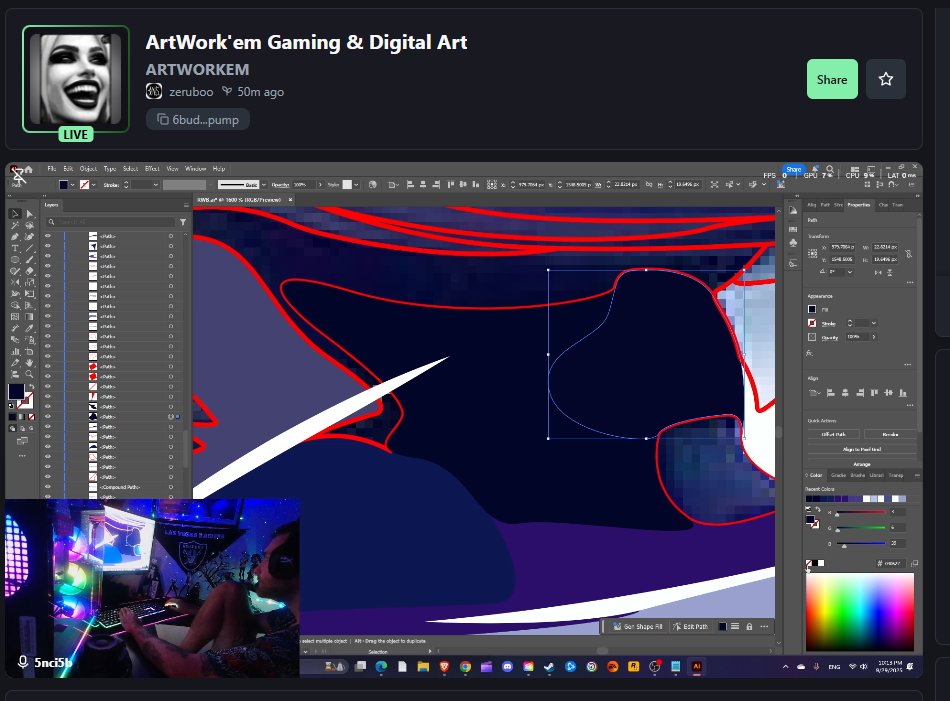Hide the topmost Path layer
The width and height of the screenshot is (950, 701).
(46, 236)
